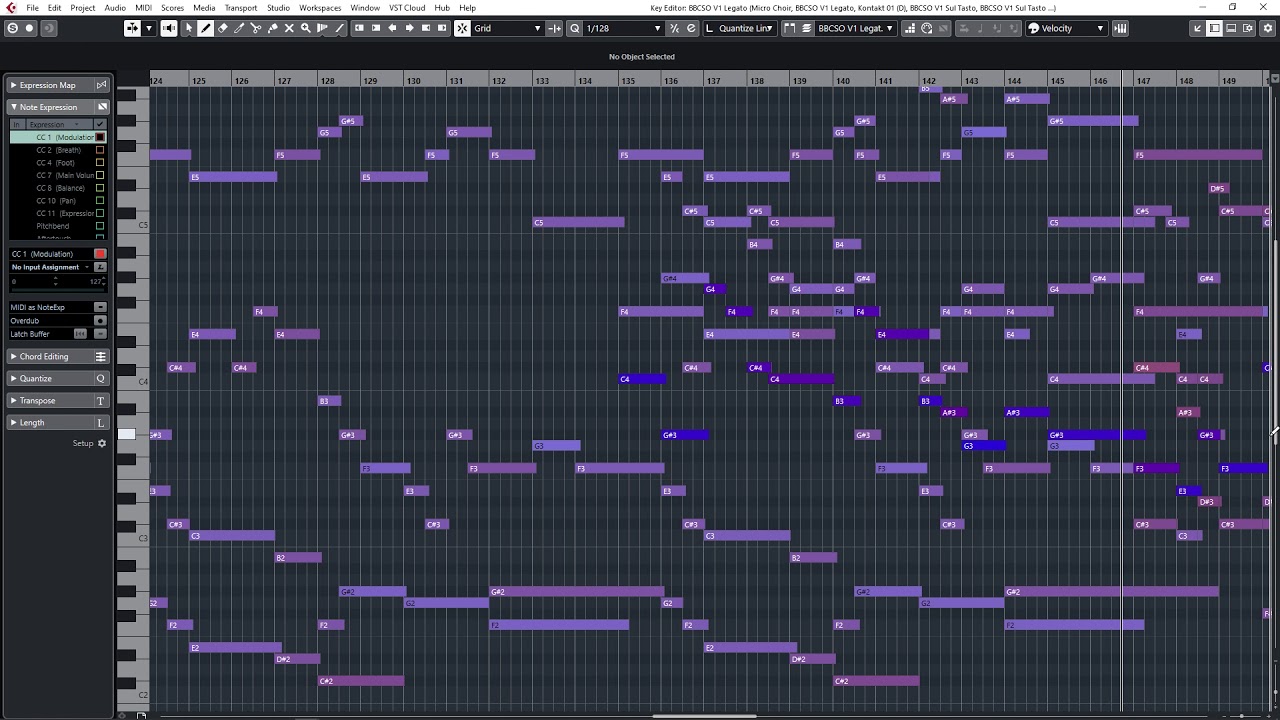Click the Nudge Left arrow icon
Screen dimensions: 1280x720
[392, 28]
